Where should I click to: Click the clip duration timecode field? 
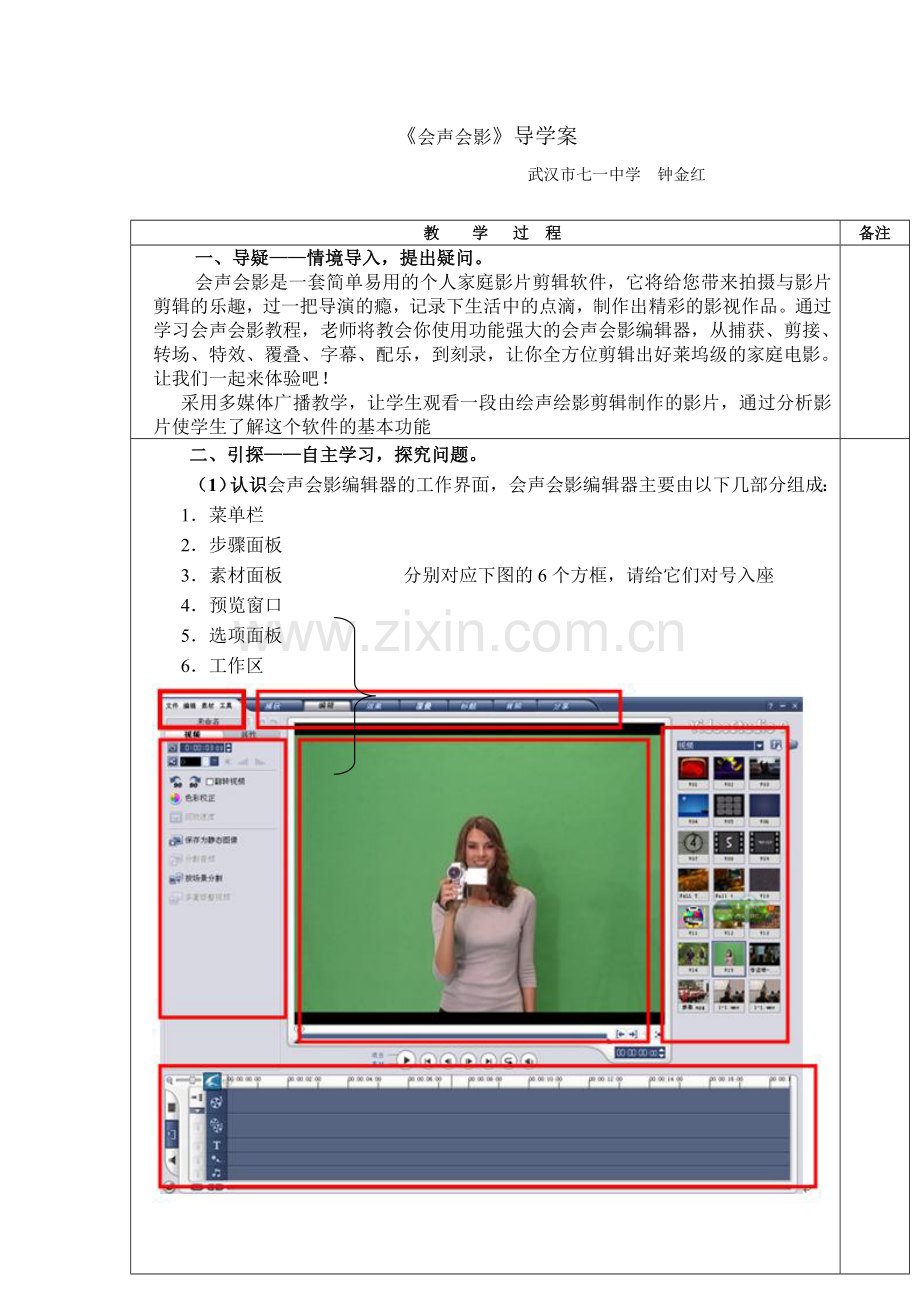click(x=203, y=747)
